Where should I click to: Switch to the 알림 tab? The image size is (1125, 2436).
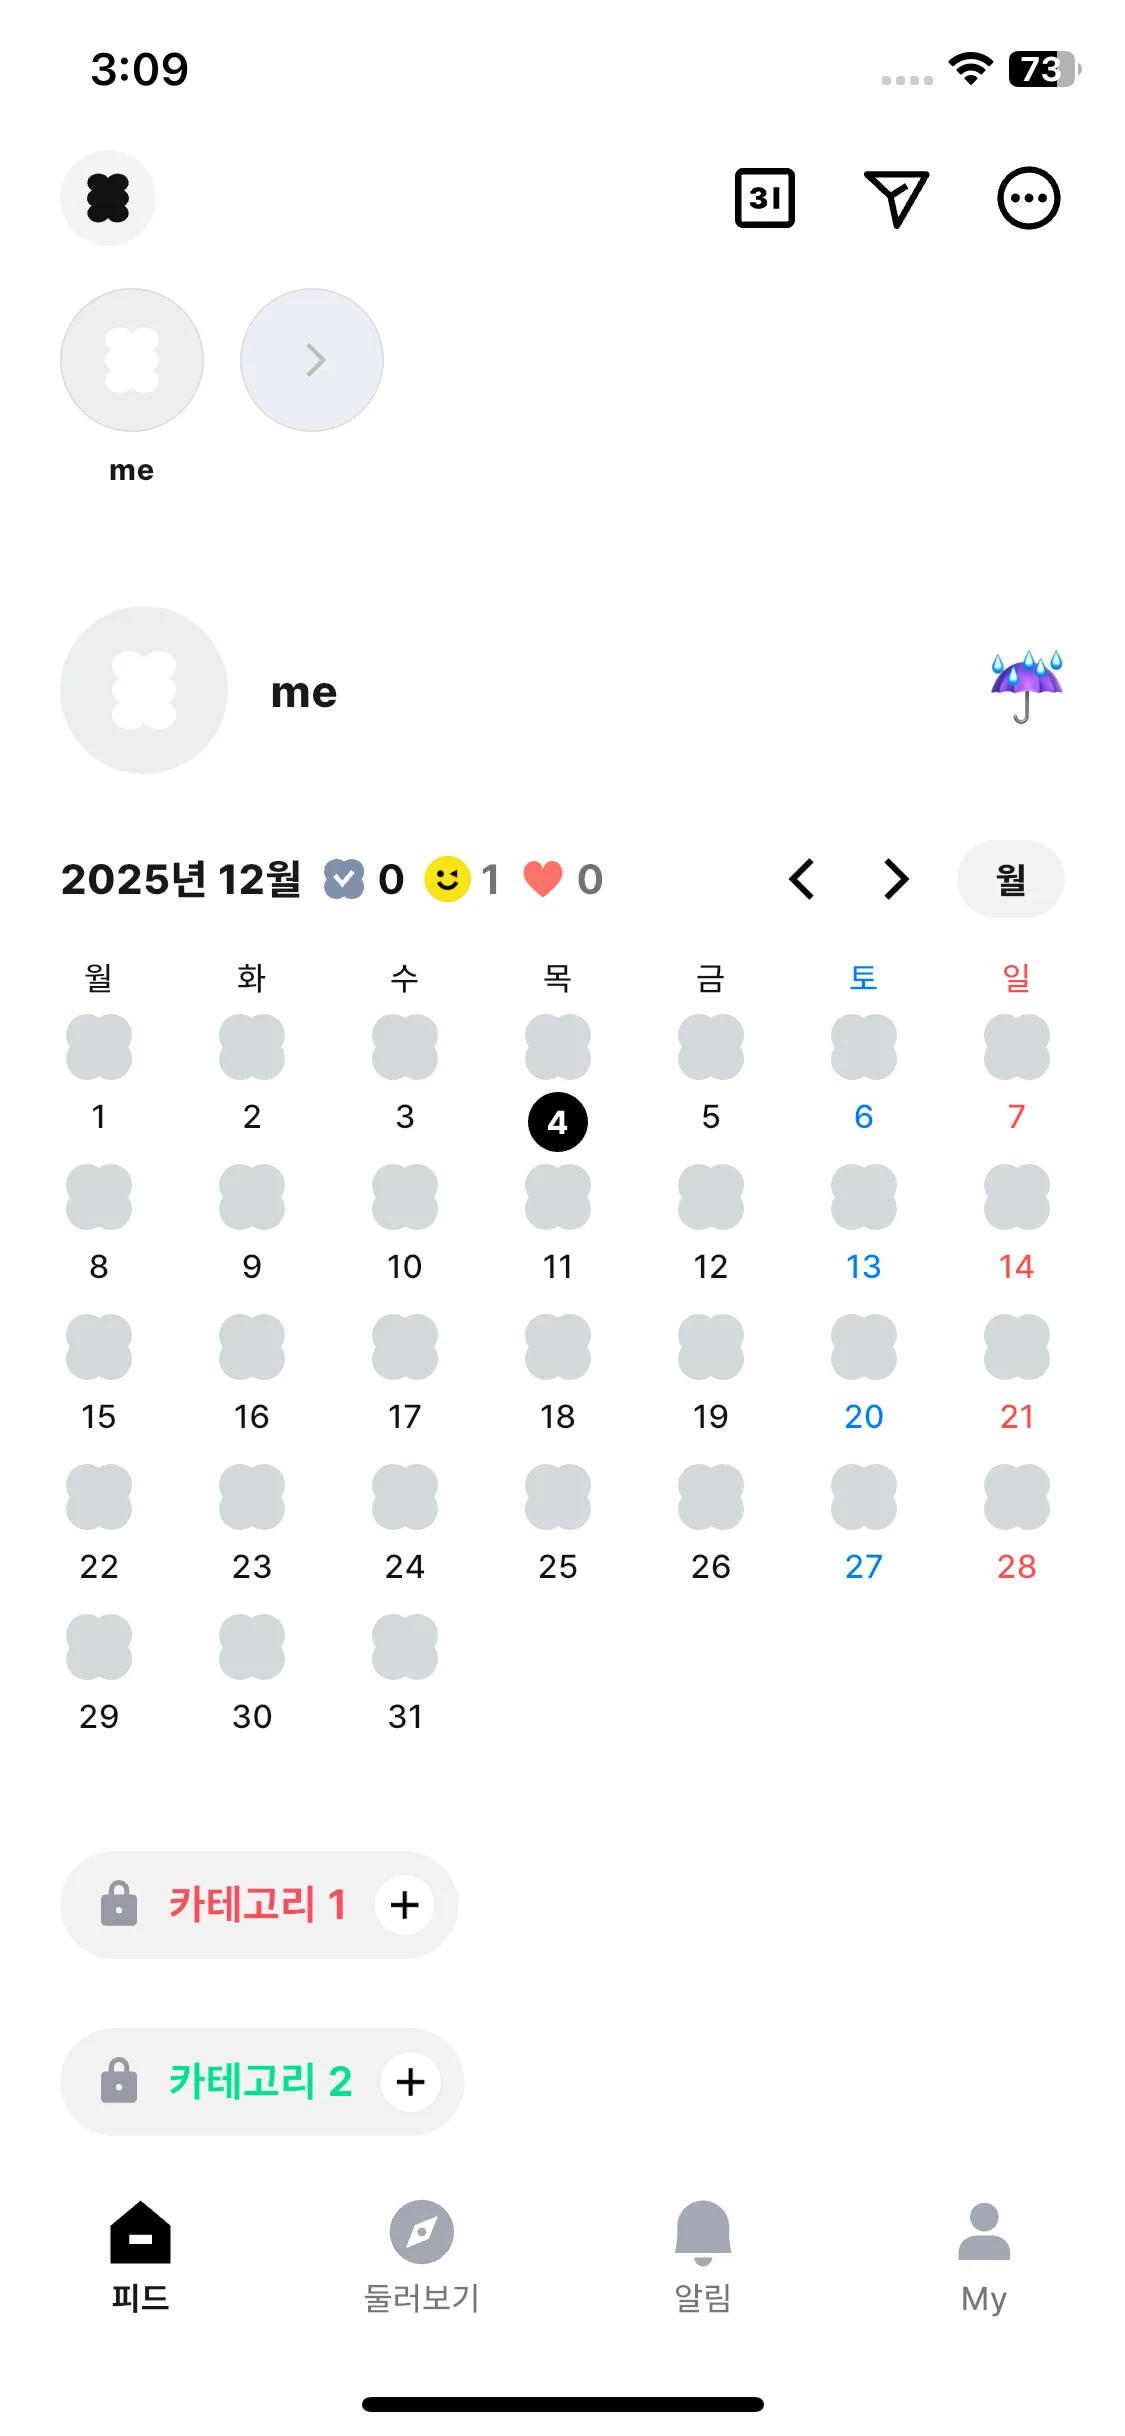[703, 2256]
